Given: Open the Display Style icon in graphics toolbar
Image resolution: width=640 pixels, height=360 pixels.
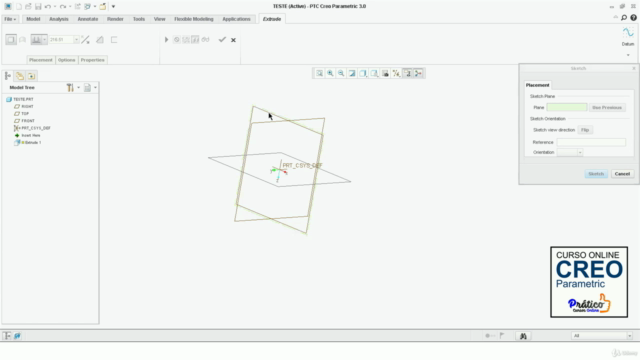Looking at the screenshot, I should pos(363,73).
